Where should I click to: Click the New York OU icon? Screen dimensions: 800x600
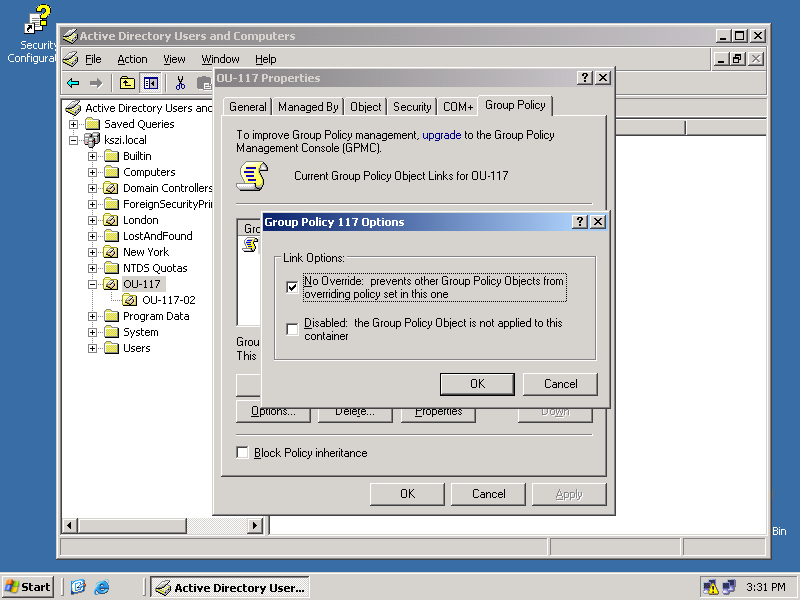111,252
